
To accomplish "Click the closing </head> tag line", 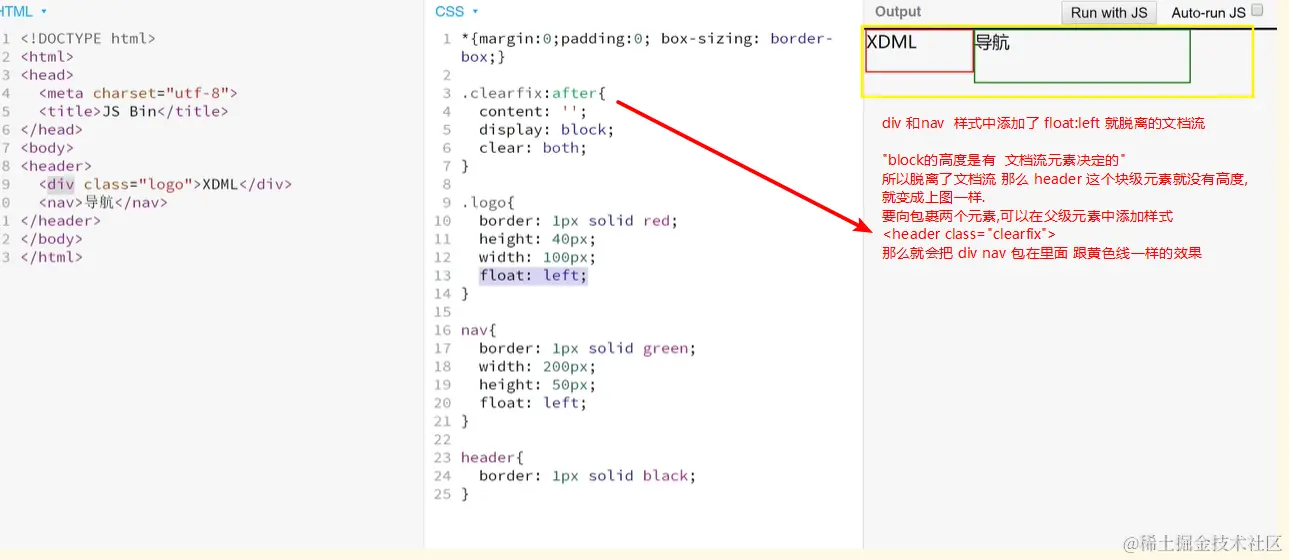I will [51, 129].
